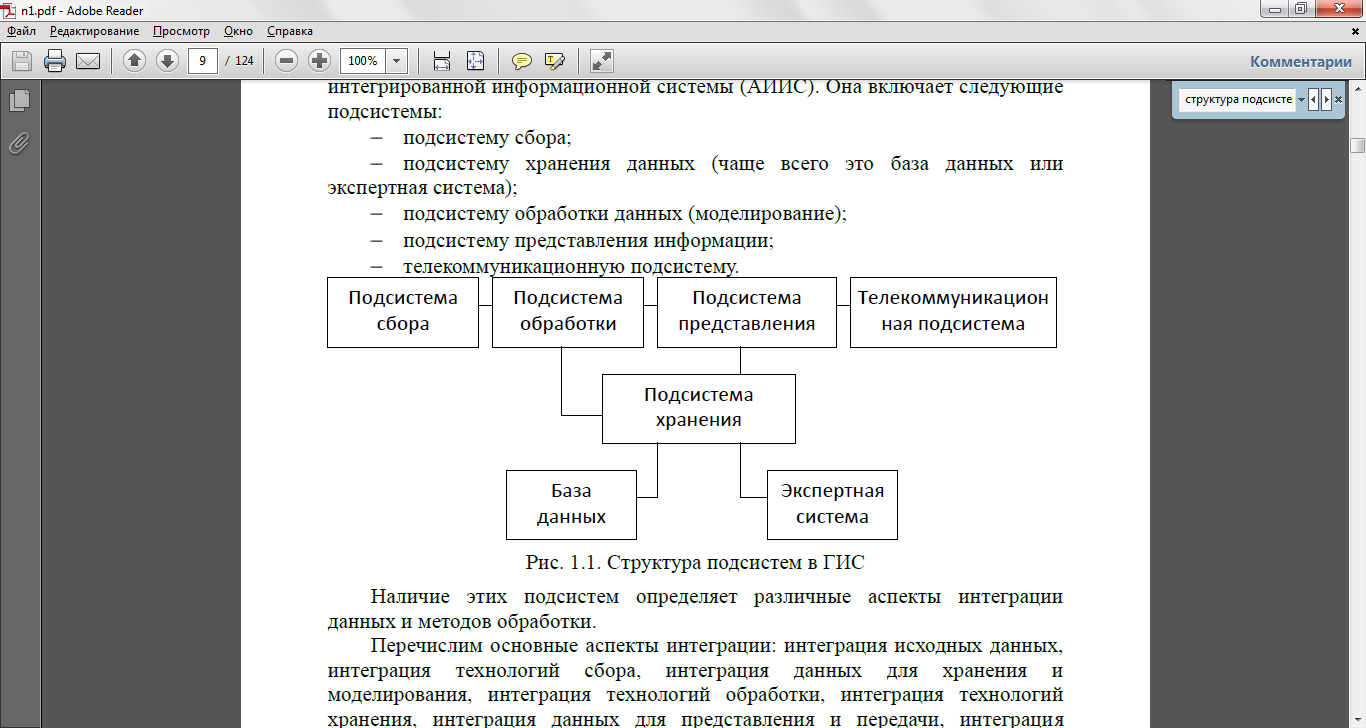
Task: Click the vertical scrollbar thumb
Action: coord(1357,146)
